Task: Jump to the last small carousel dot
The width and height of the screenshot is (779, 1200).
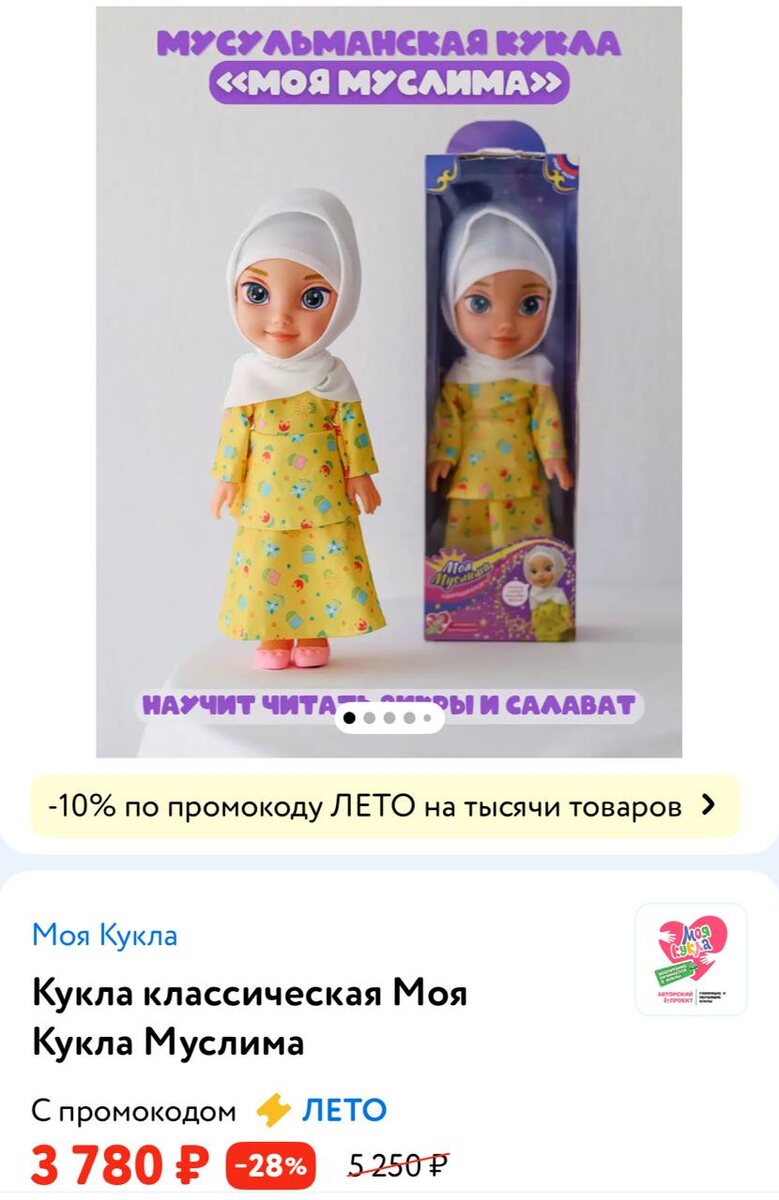Action: 427,718
